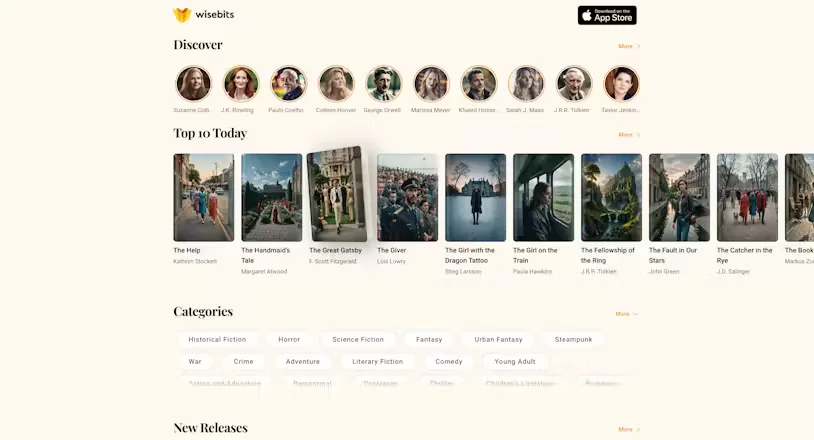This screenshot has width=814, height=440.
Task: Choose the Steampunk category chip
Action: pos(573,339)
